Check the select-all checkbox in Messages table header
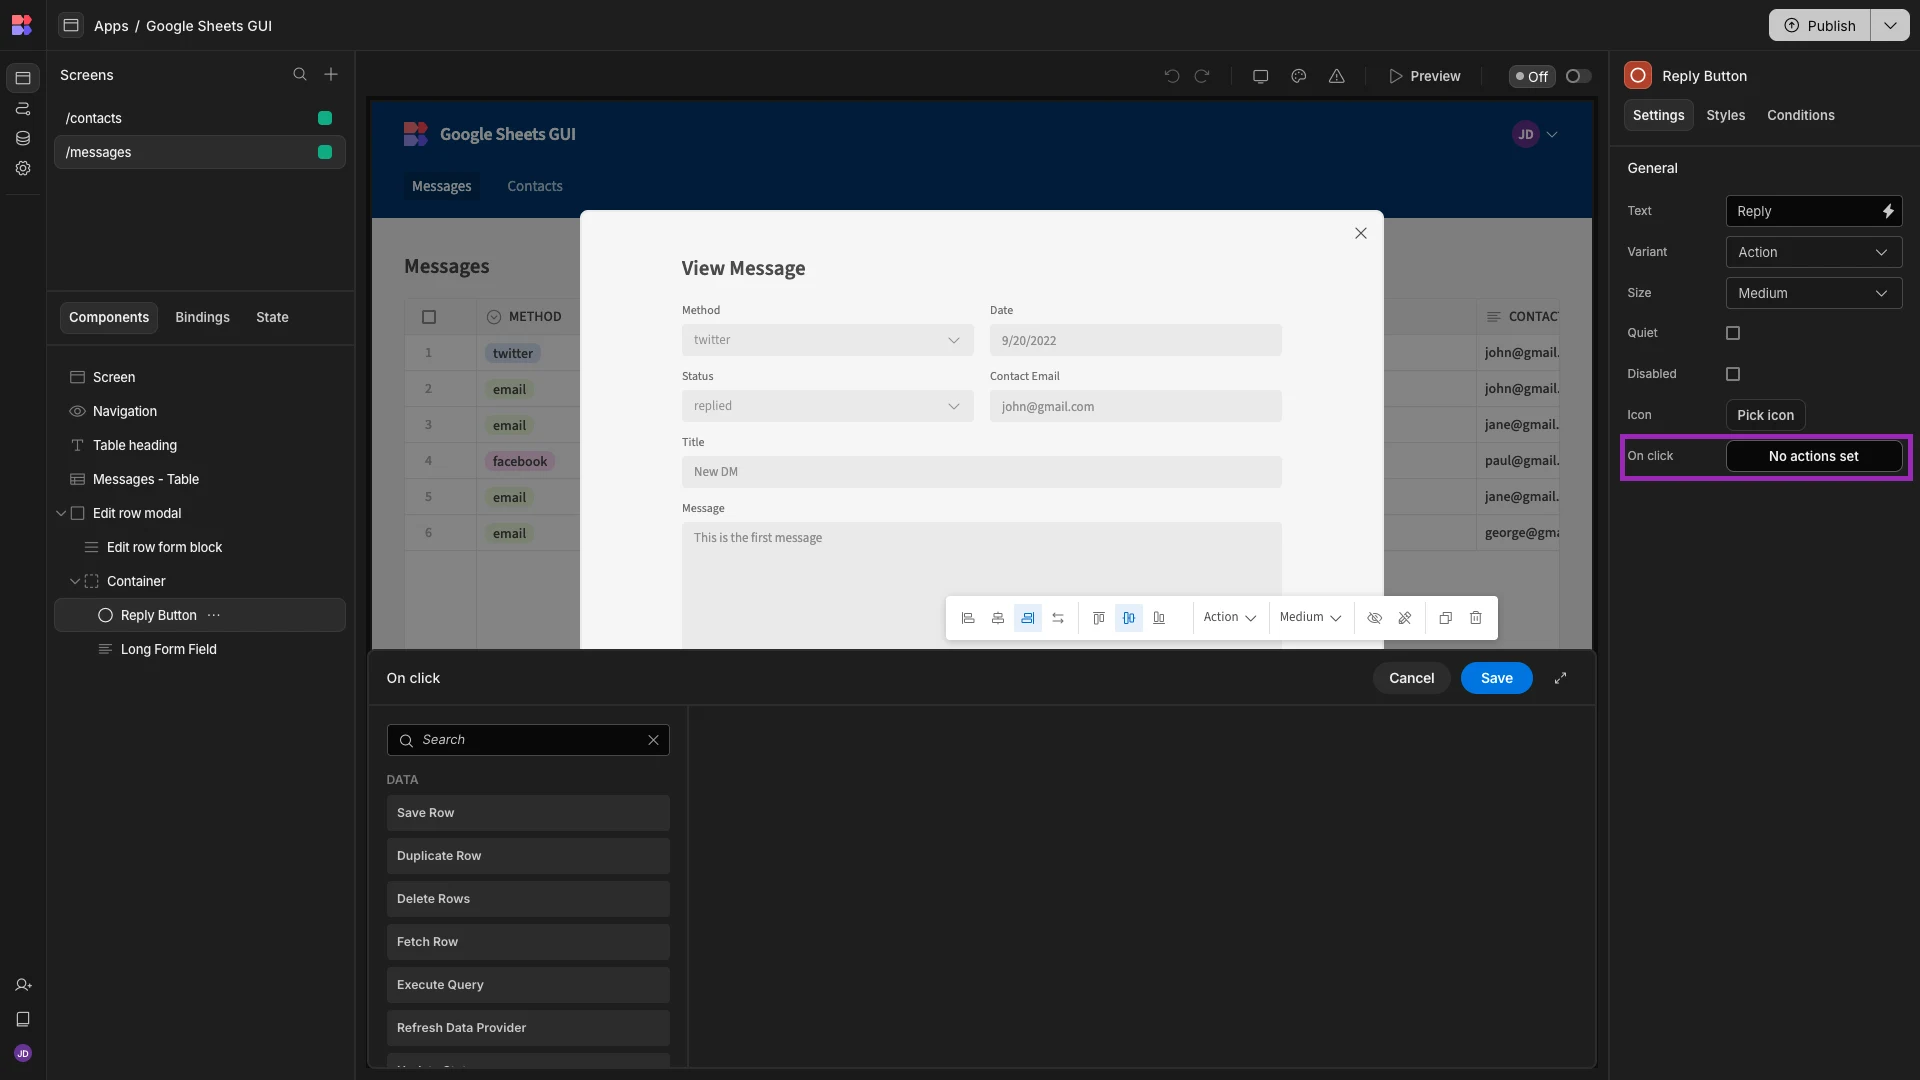Screen dimensions: 1920x1080 [x=429, y=317]
